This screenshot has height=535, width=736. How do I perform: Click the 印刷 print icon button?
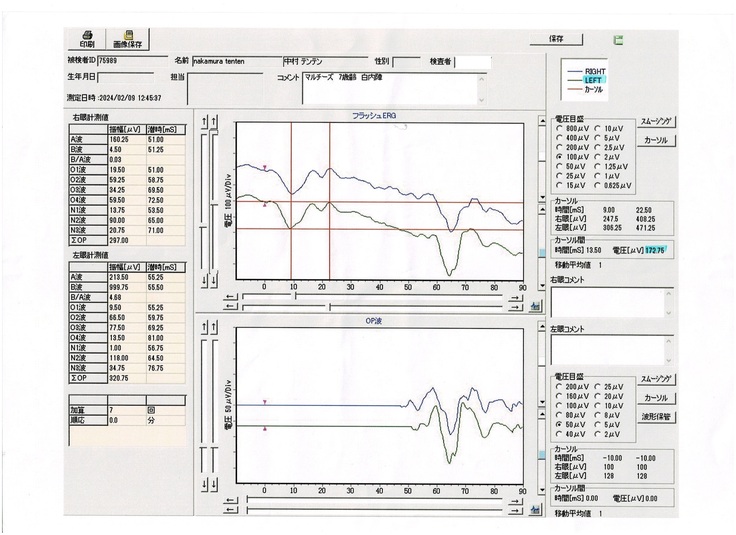click(x=87, y=39)
